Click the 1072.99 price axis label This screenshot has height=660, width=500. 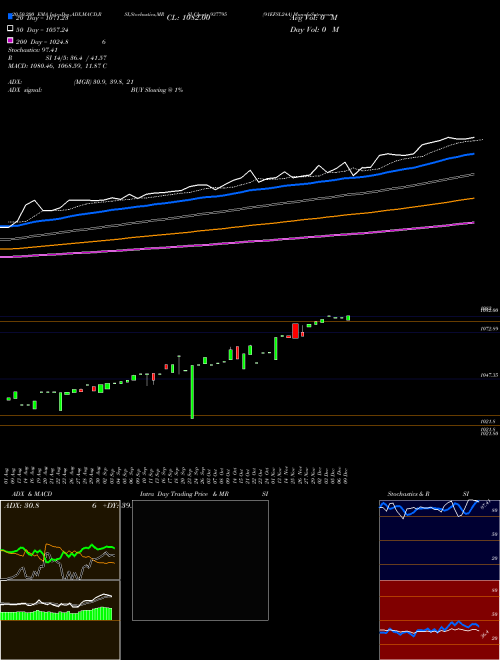pos(489,328)
